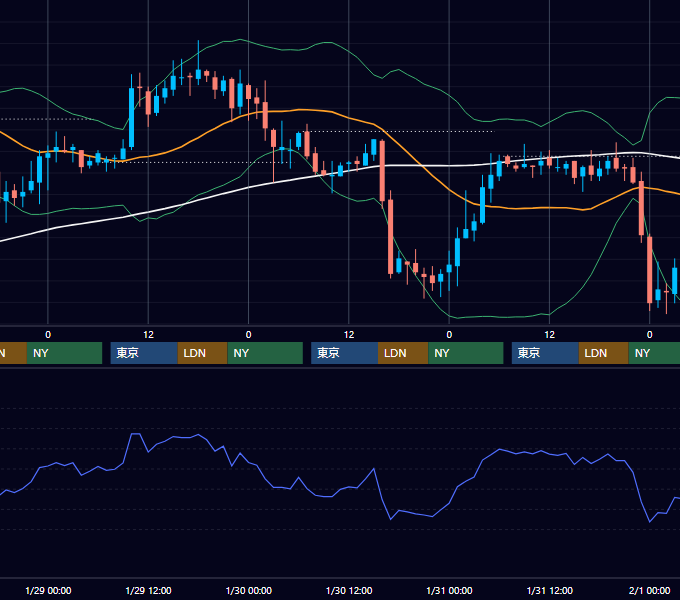680x600 pixels.
Task: Select the NY session block starting late 1/30
Action: [x=466, y=353]
